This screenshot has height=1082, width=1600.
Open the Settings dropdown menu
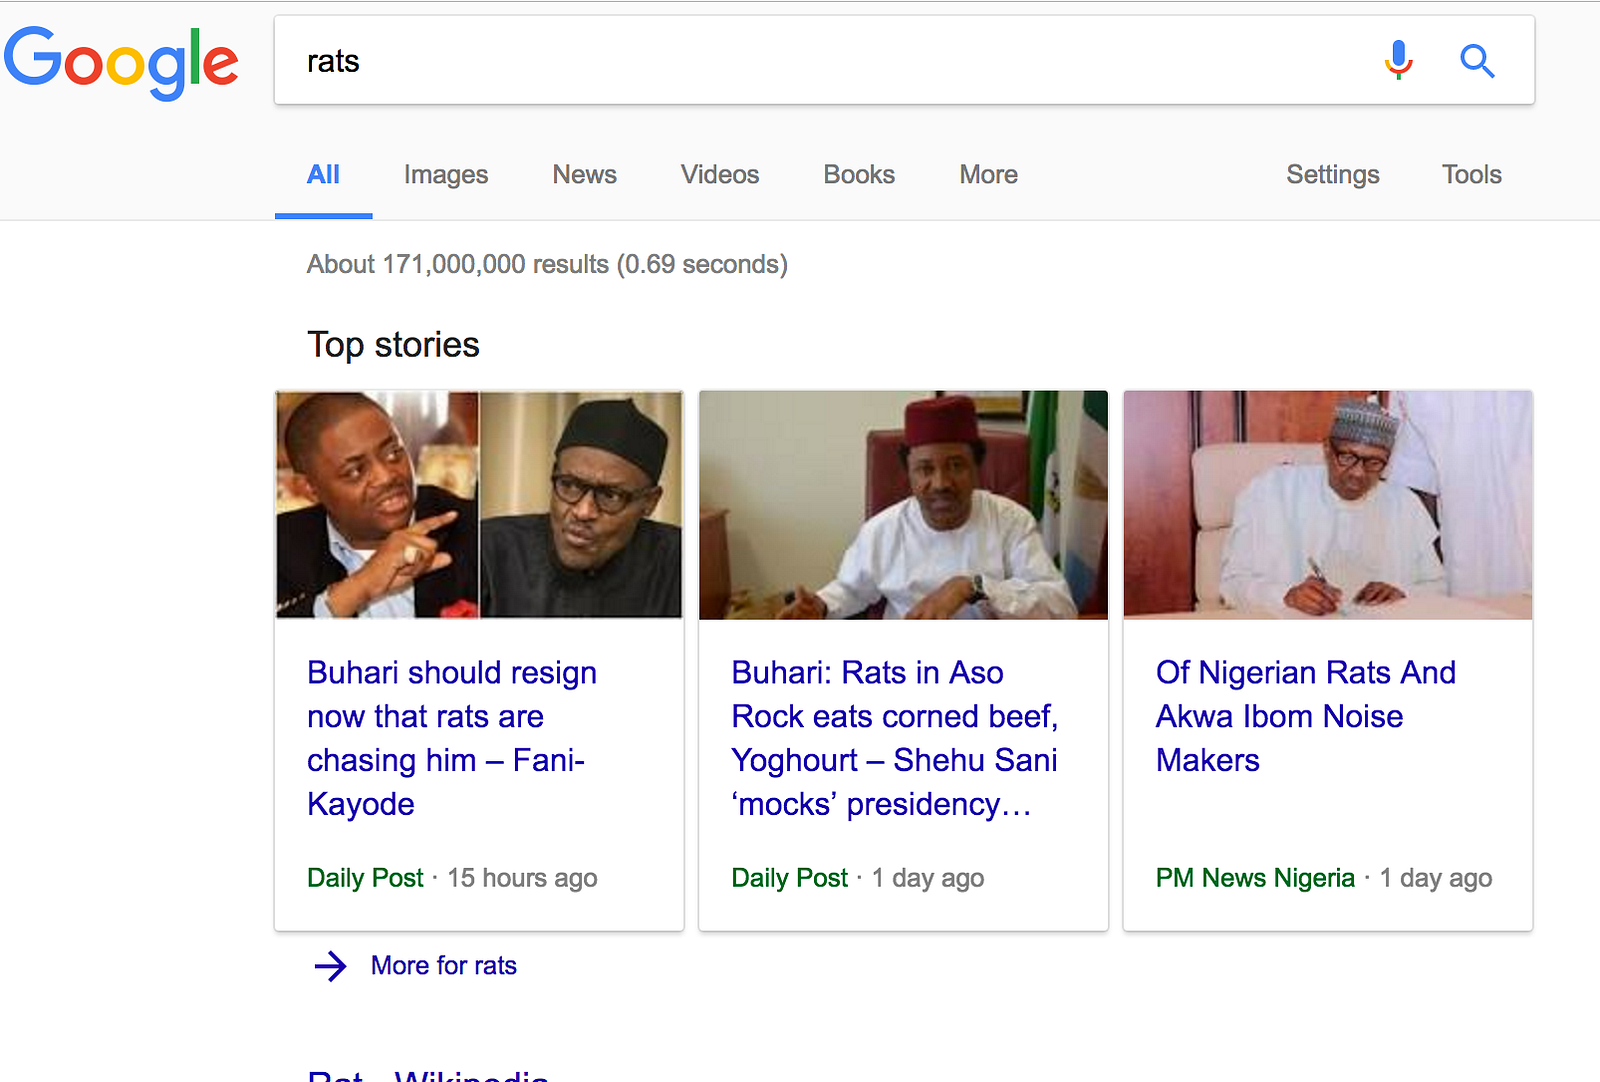point(1332,175)
